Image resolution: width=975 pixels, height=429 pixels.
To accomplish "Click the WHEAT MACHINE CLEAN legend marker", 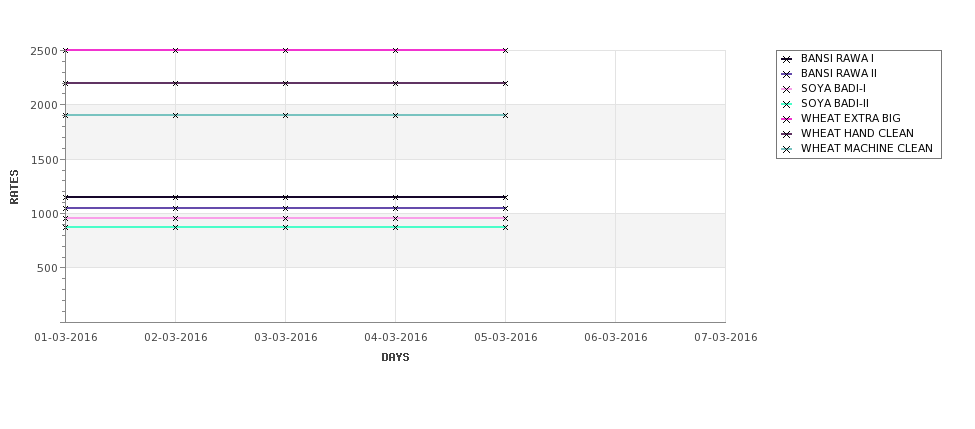I will coord(787,149).
